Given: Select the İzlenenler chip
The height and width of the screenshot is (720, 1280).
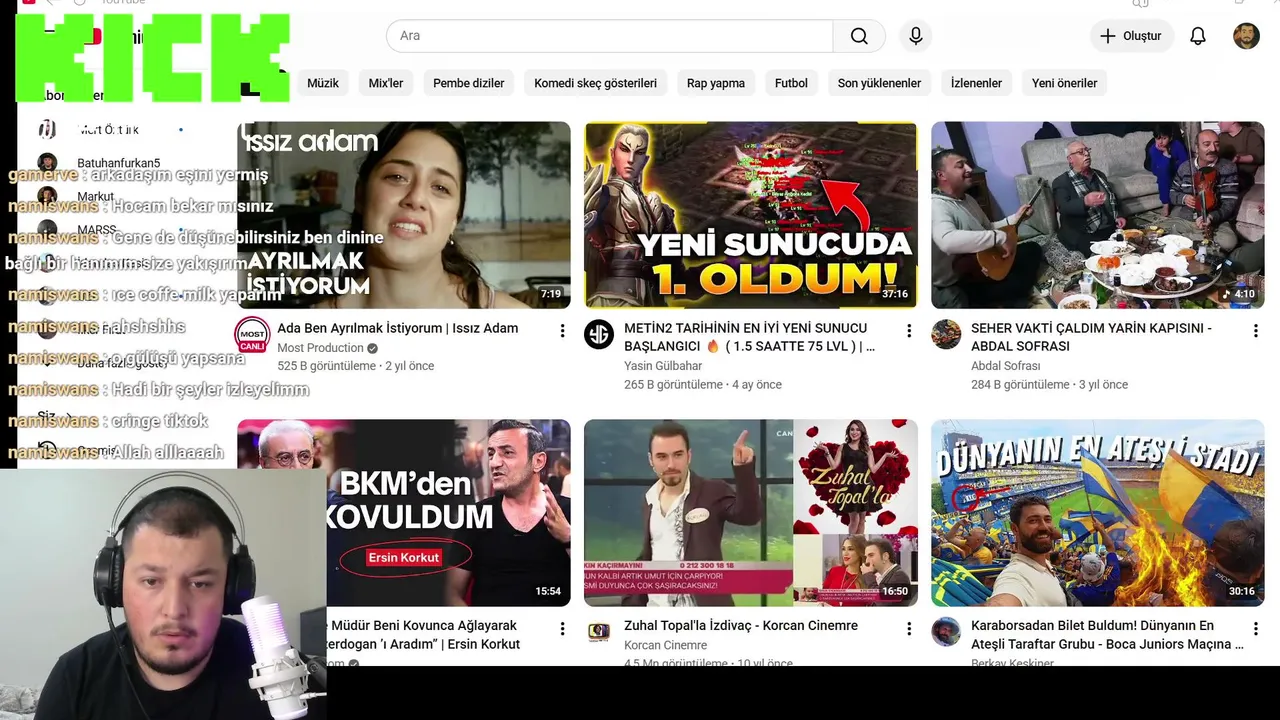Looking at the screenshot, I should pyautogui.click(x=976, y=83).
